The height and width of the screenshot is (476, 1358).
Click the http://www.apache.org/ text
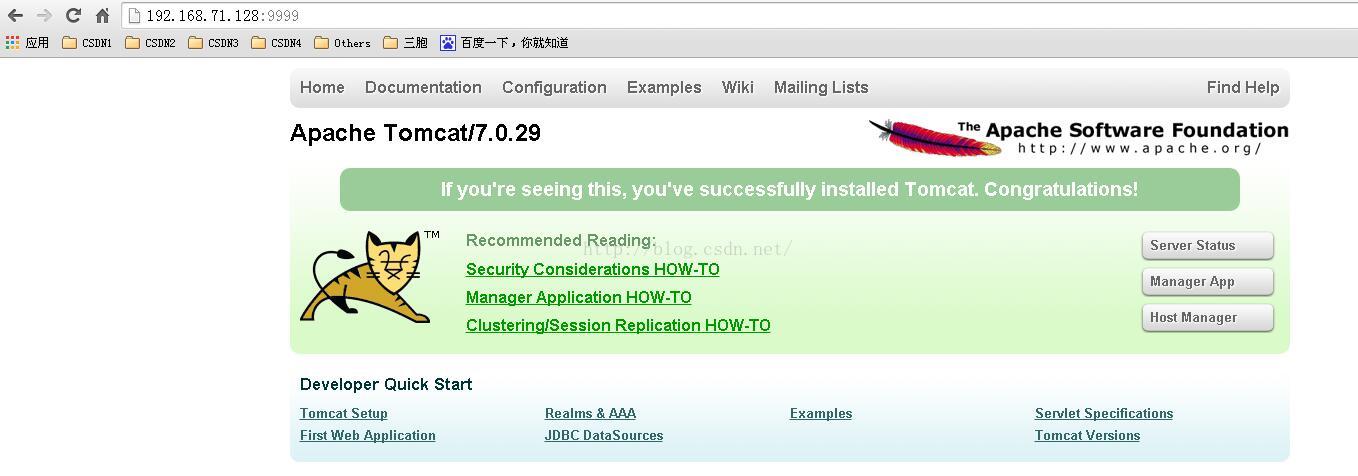click(x=1140, y=148)
